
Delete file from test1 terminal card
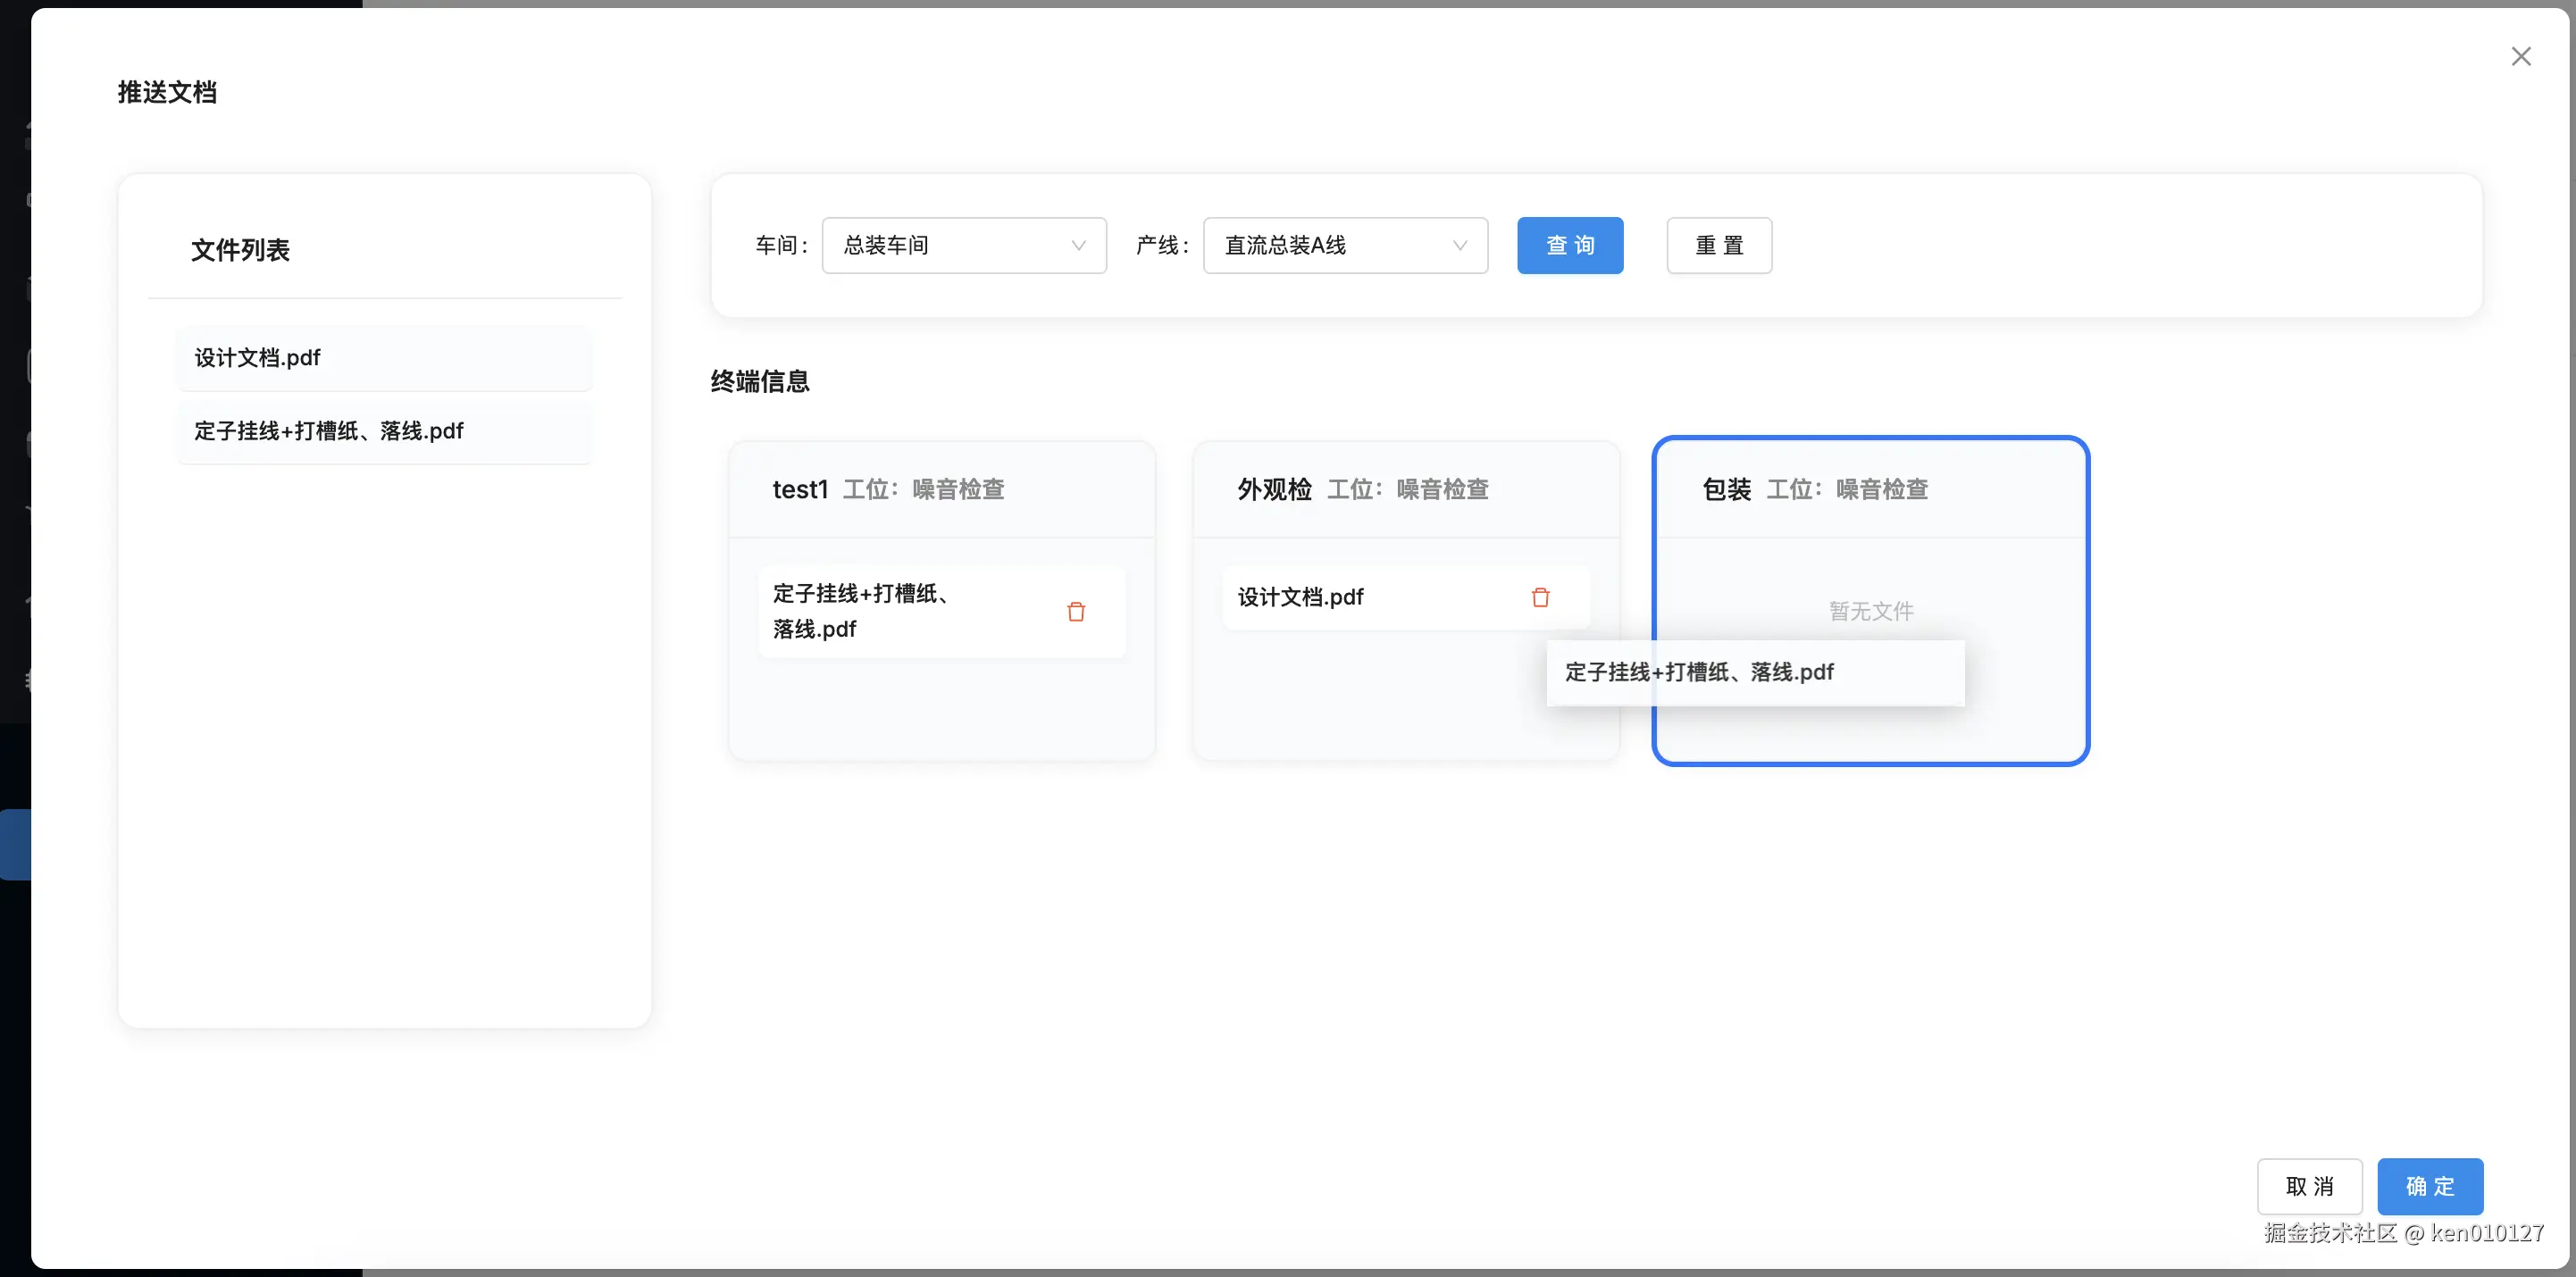[x=1076, y=611]
